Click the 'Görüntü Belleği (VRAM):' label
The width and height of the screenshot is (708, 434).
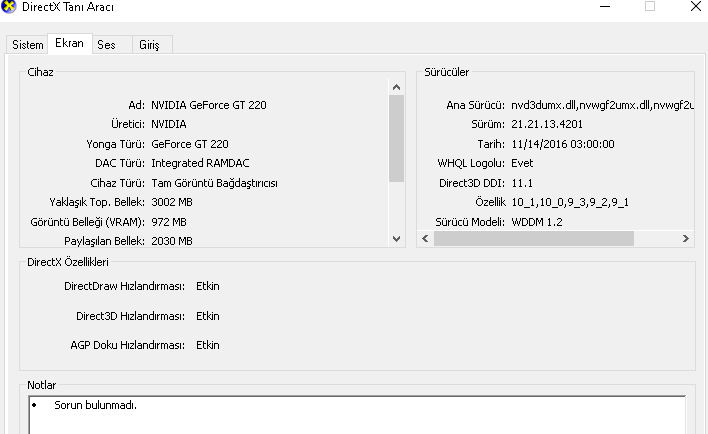tap(88, 222)
